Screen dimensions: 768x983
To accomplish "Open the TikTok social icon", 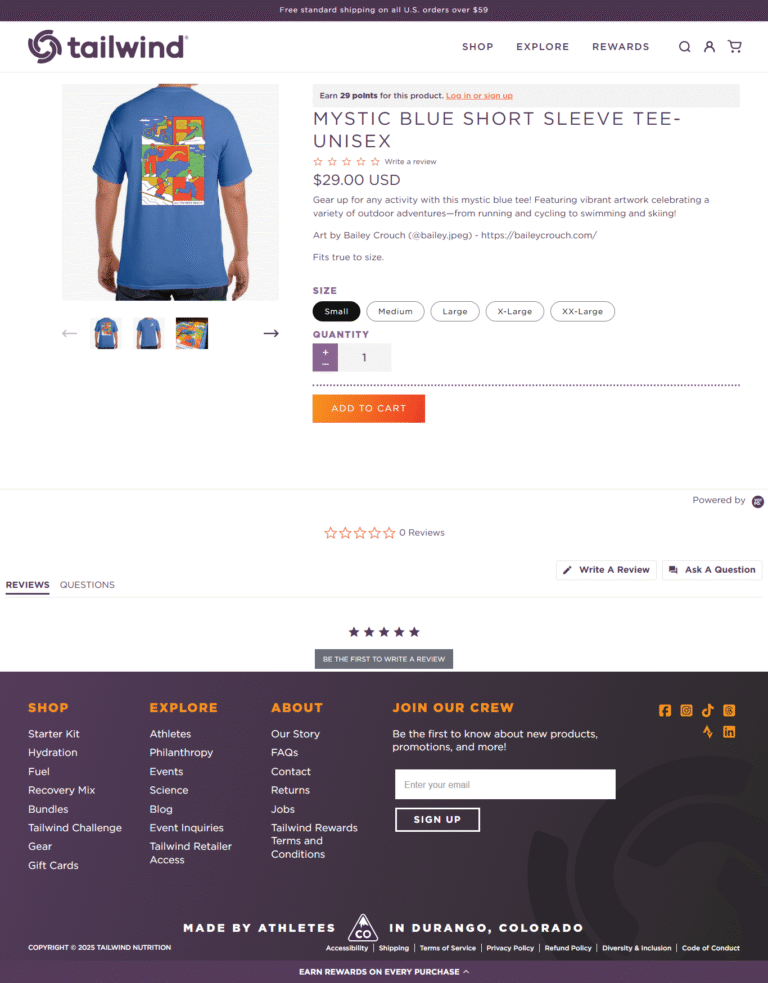I will pyautogui.click(x=708, y=710).
